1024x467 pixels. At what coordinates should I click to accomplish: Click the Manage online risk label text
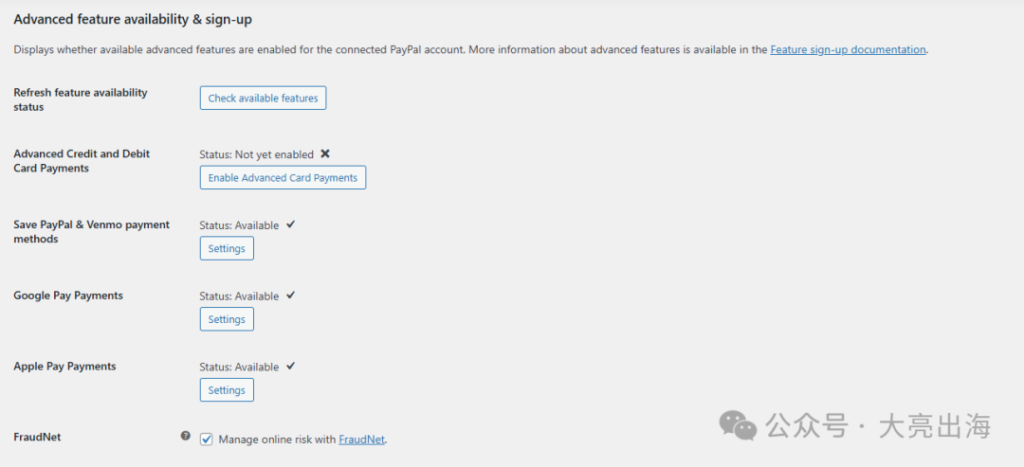277,440
